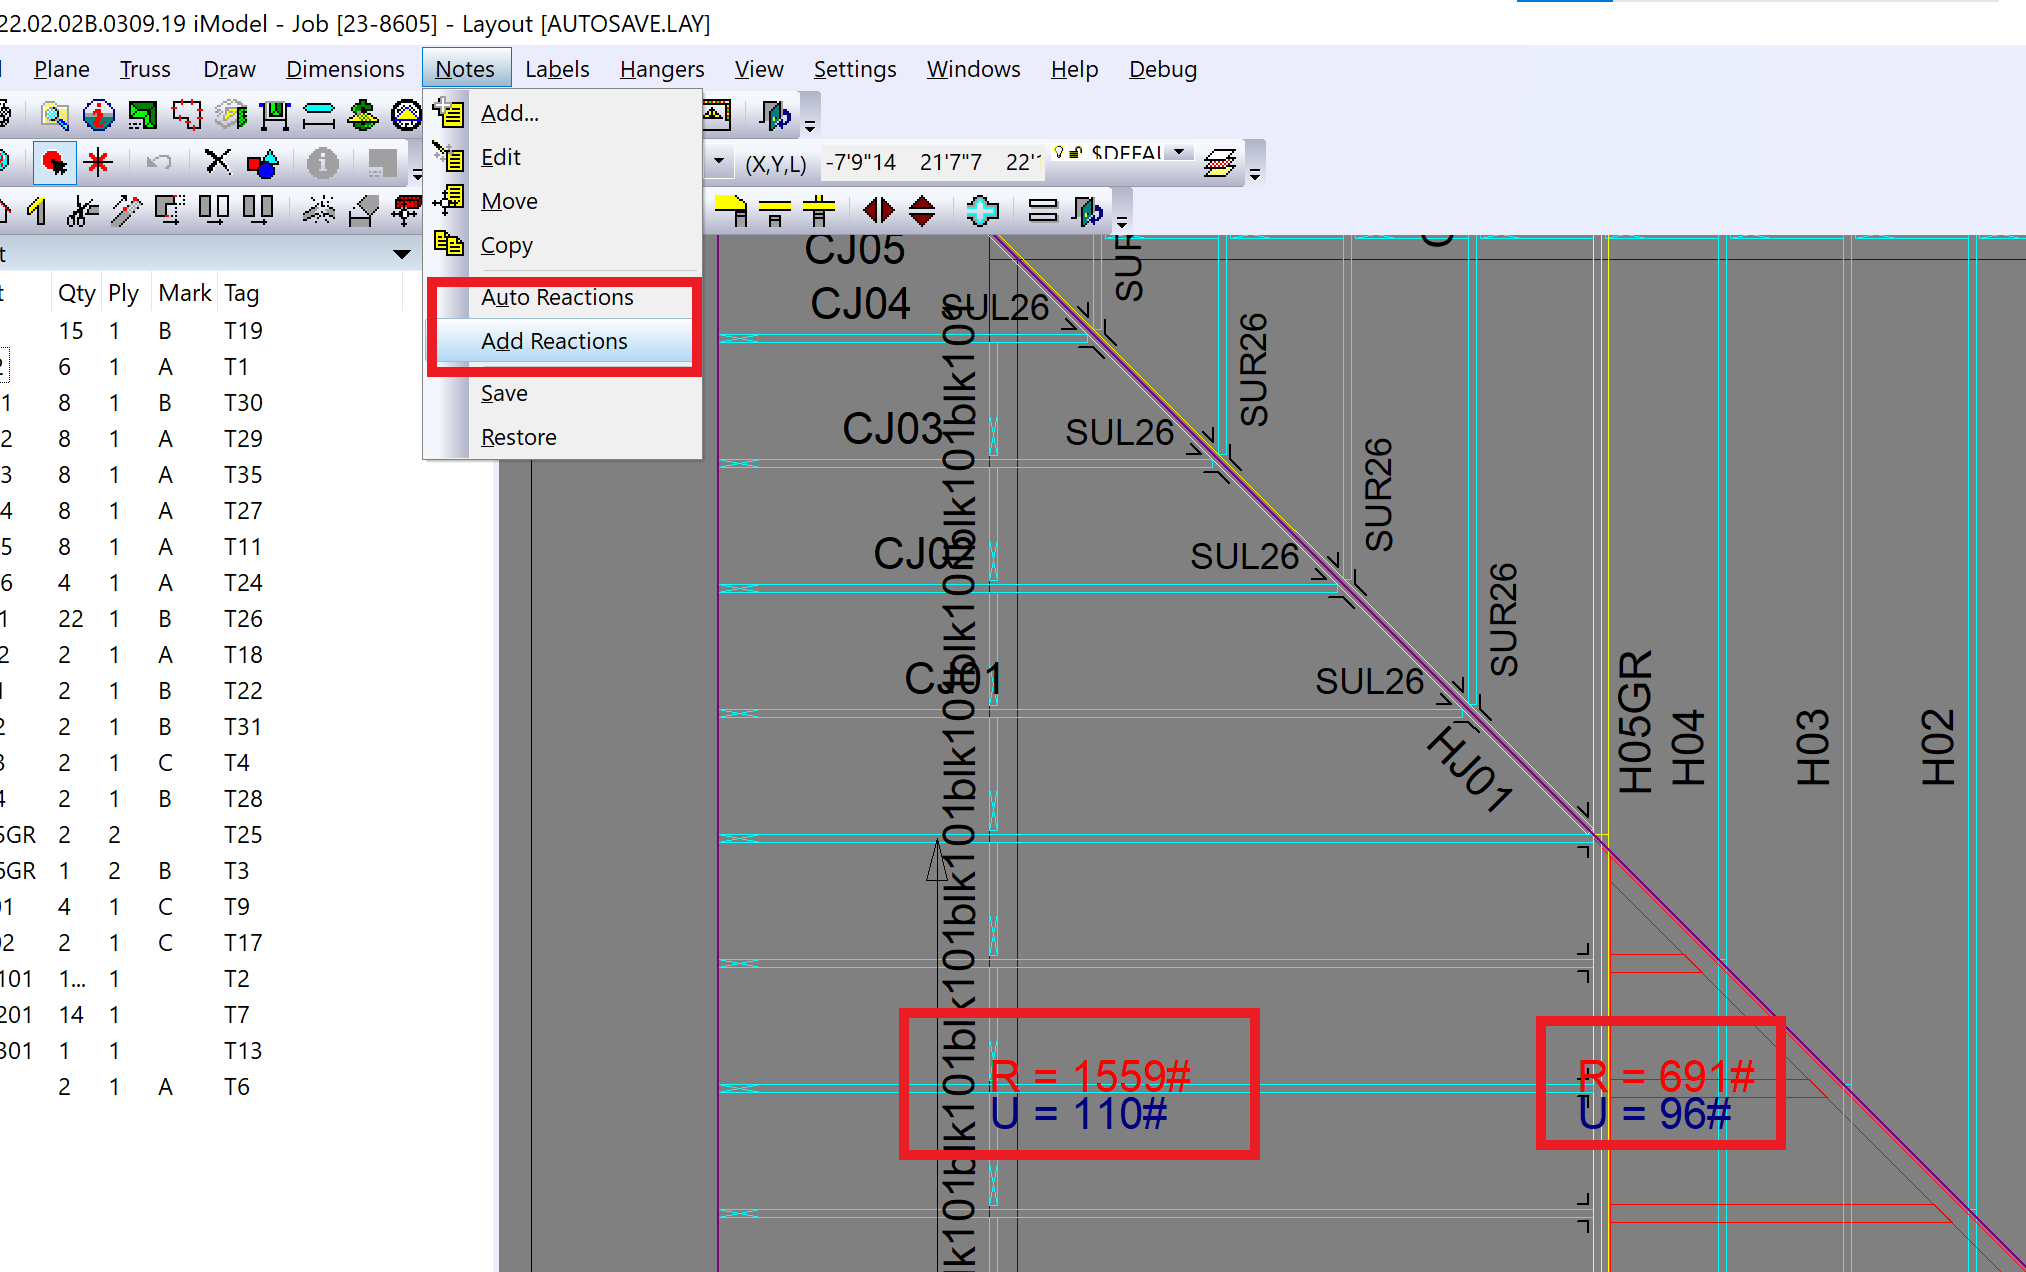Click the Restore menu entry
This screenshot has width=2026, height=1272.
point(518,437)
